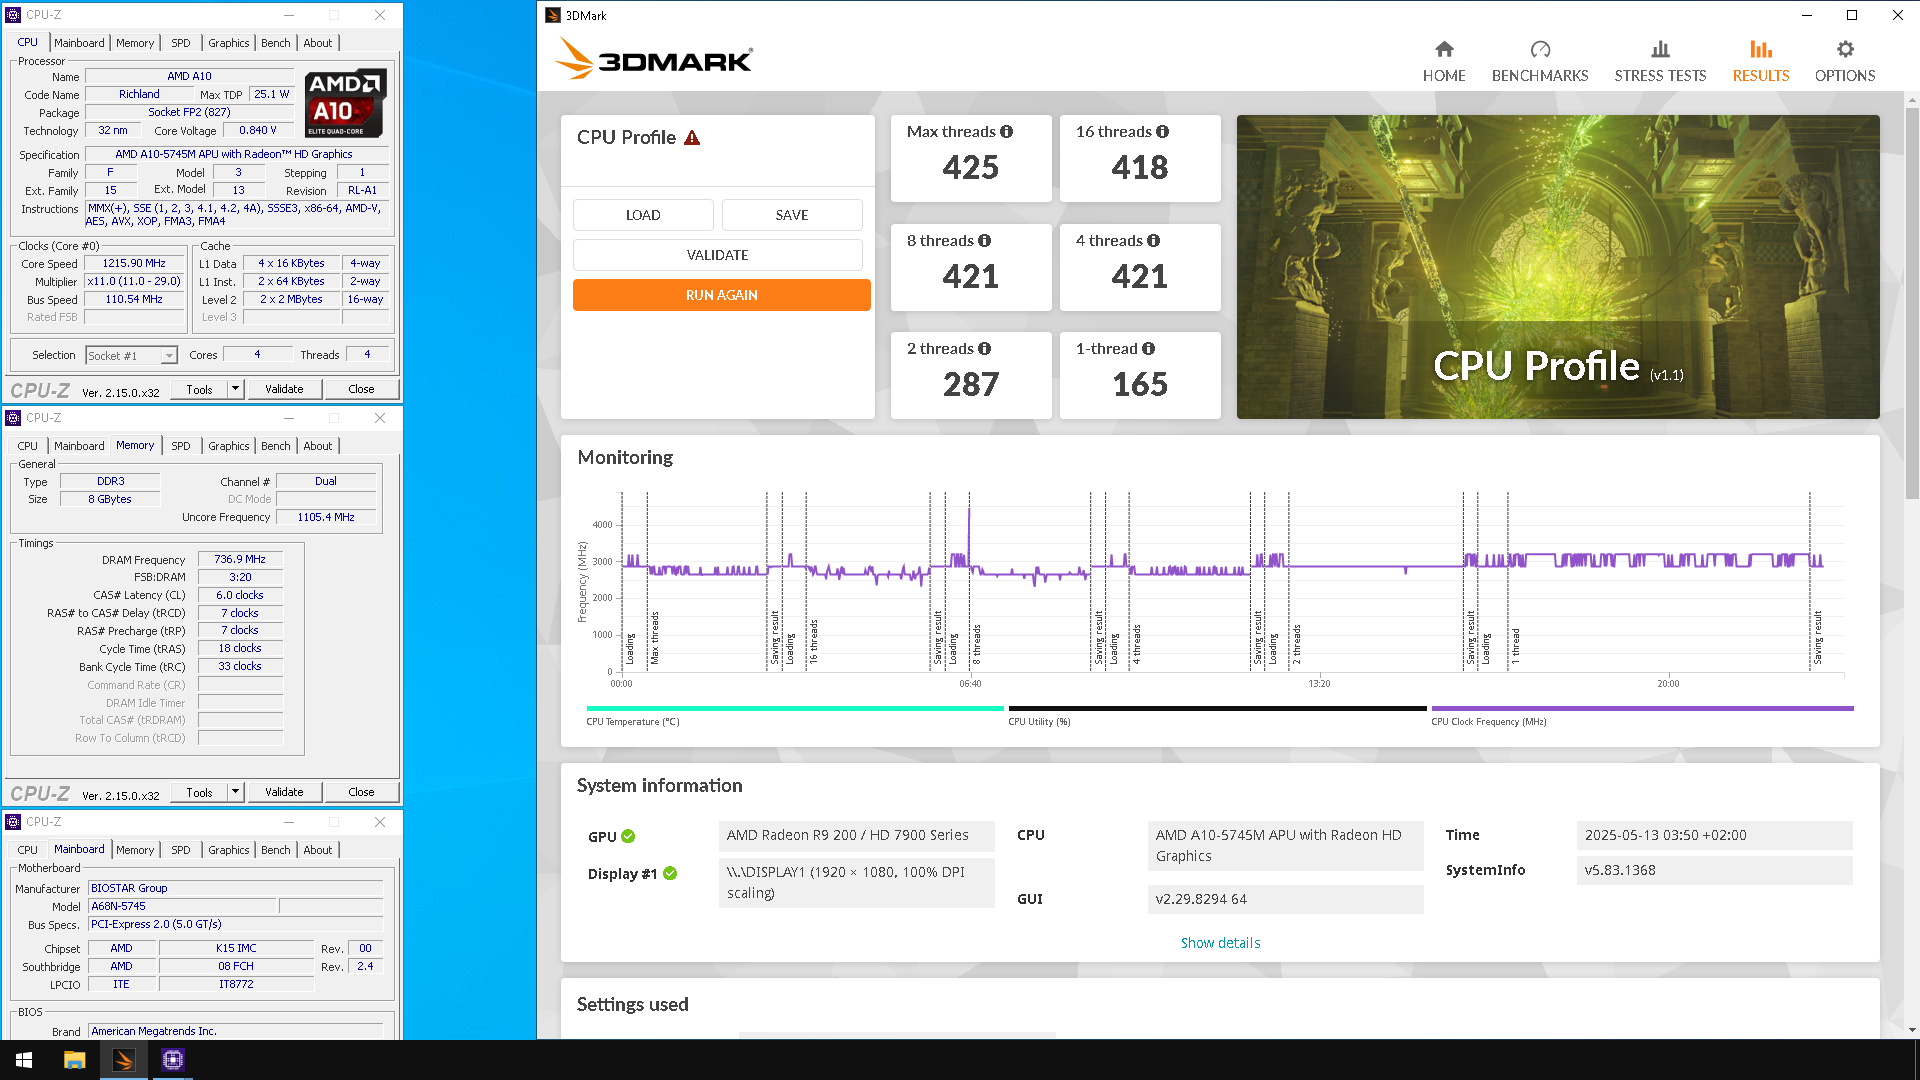Click the Show details link

tap(1220, 943)
